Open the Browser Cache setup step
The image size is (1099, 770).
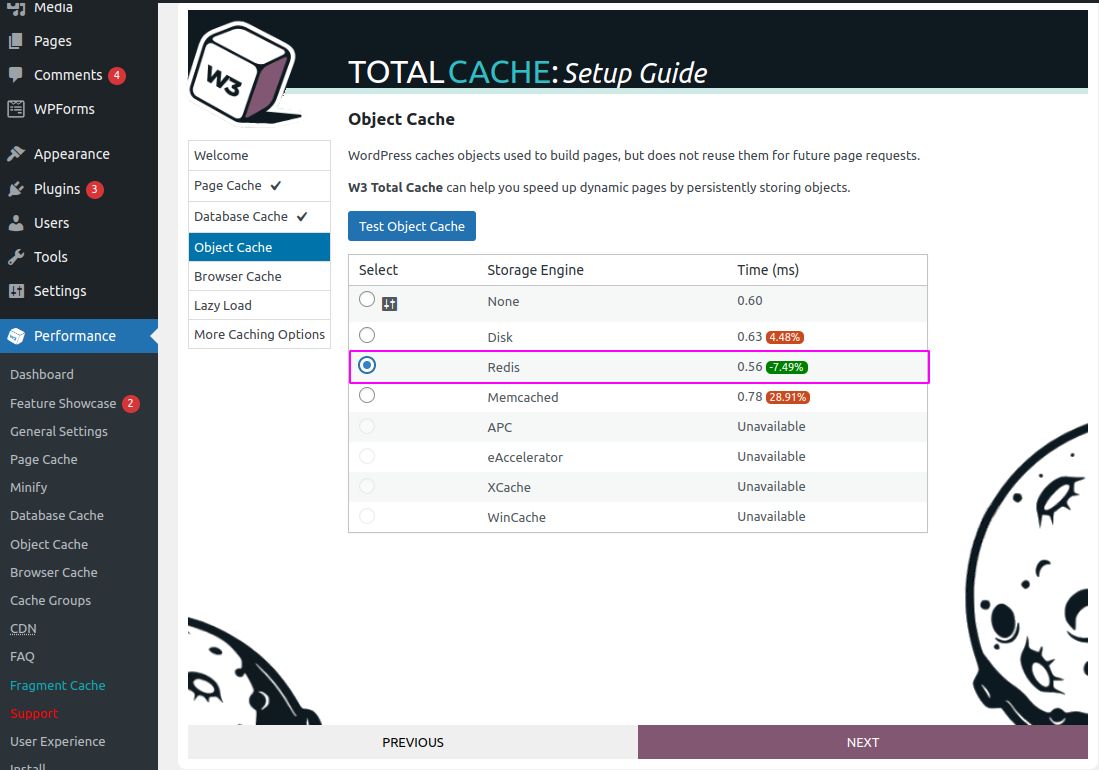pyautogui.click(x=259, y=276)
